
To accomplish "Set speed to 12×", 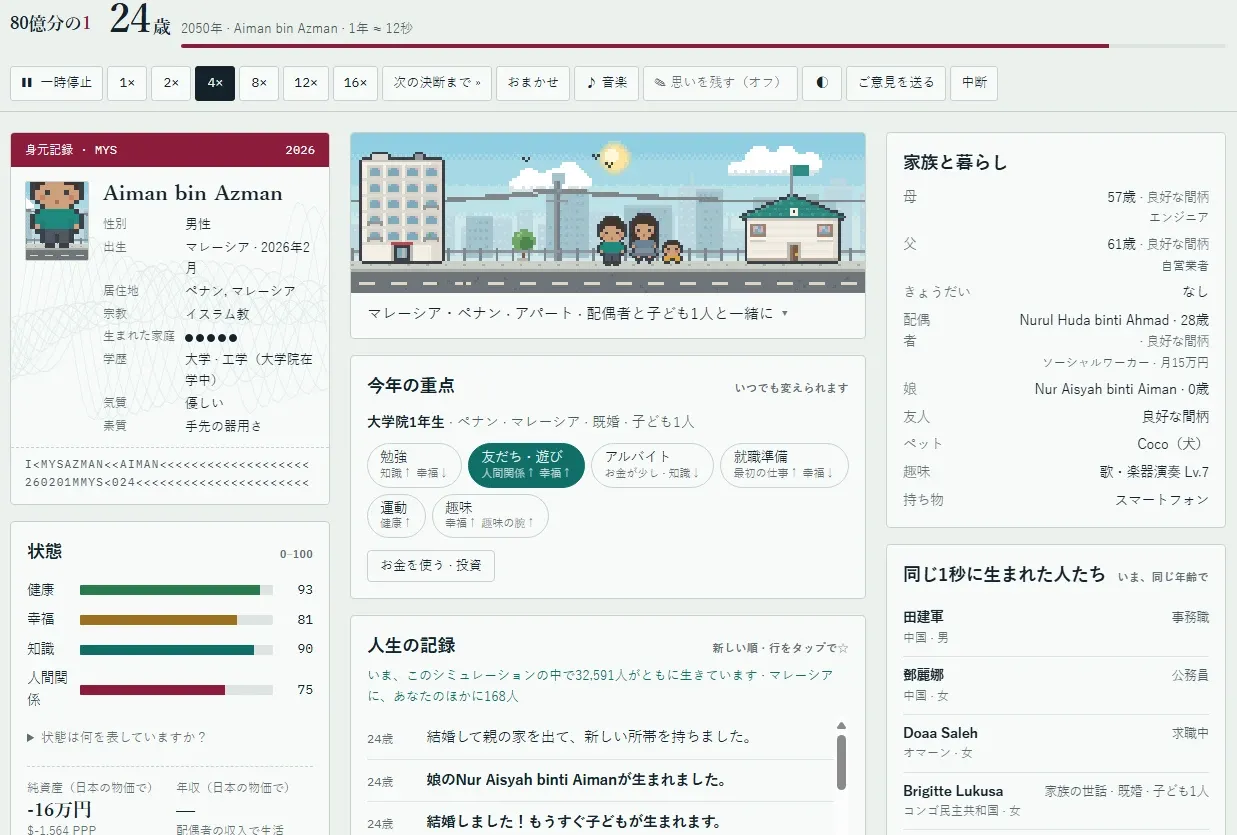I will tap(306, 83).
